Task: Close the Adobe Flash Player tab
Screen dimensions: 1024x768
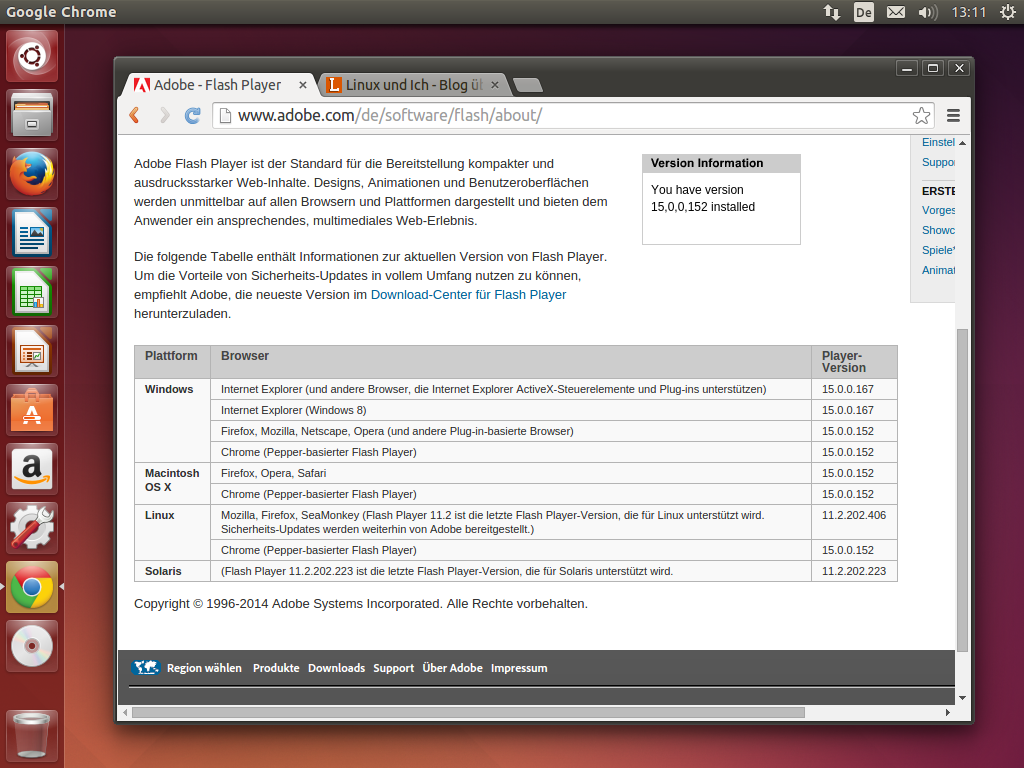Action: [x=303, y=85]
